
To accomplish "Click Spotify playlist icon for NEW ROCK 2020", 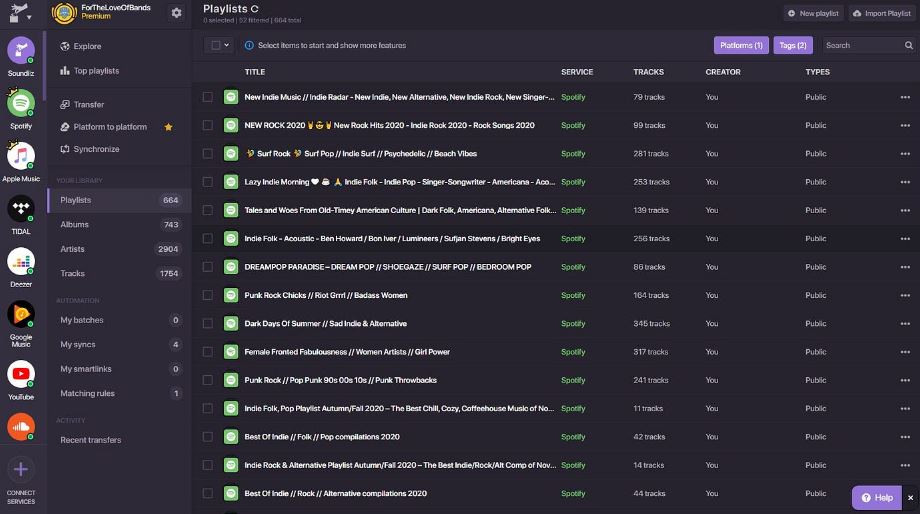I will (x=231, y=125).
